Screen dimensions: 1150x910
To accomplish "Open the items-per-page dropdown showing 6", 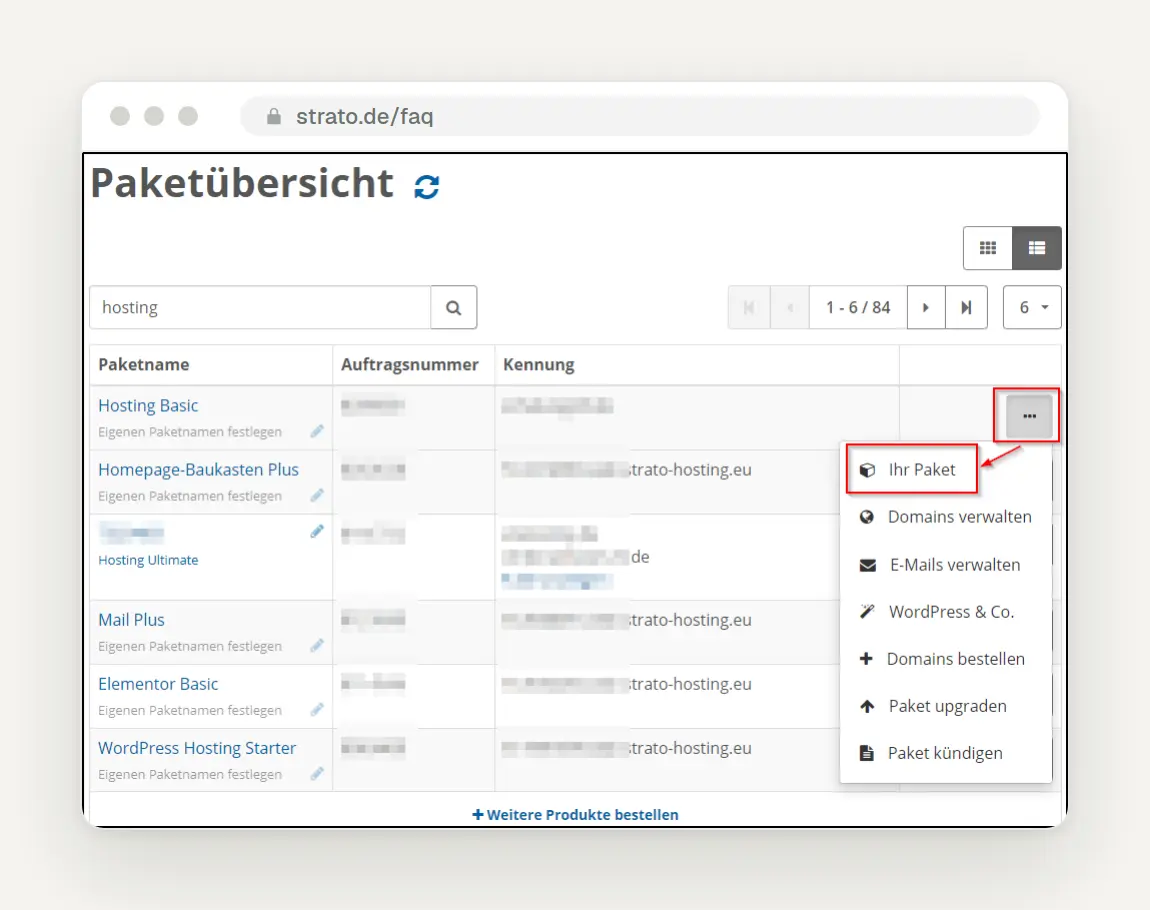I will coord(1032,307).
